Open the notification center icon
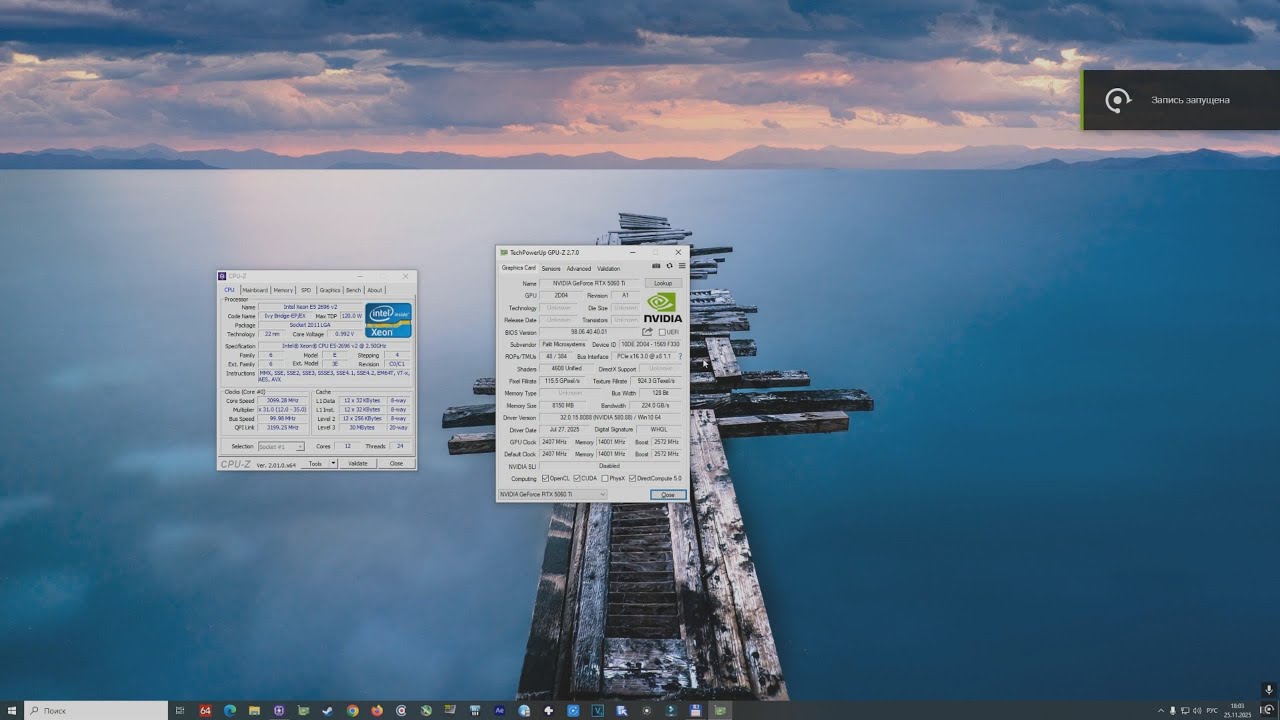 (x=1268, y=710)
